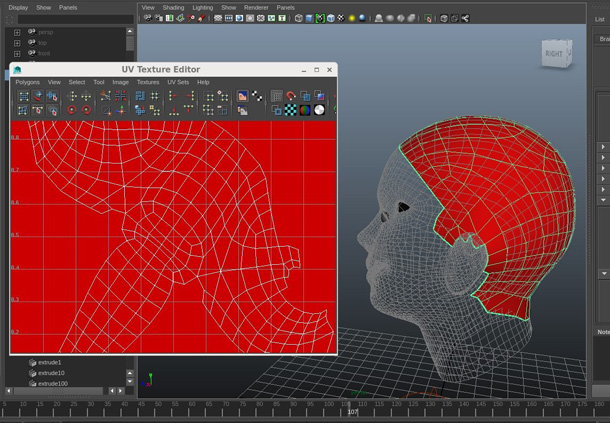The height and width of the screenshot is (423, 610).
Task: Select extrude10 in the outliner list
Action: pyautogui.click(x=51, y=373)
